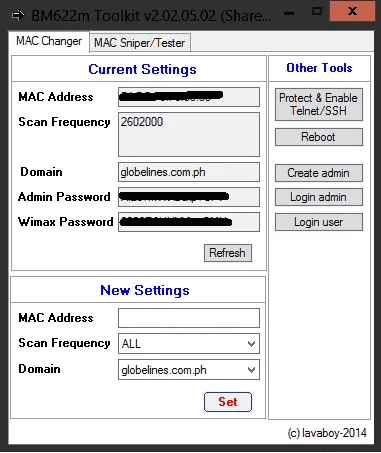Click the current Scan Frequency box showing 2602000
Screen dimensions: 381x453
189,134
